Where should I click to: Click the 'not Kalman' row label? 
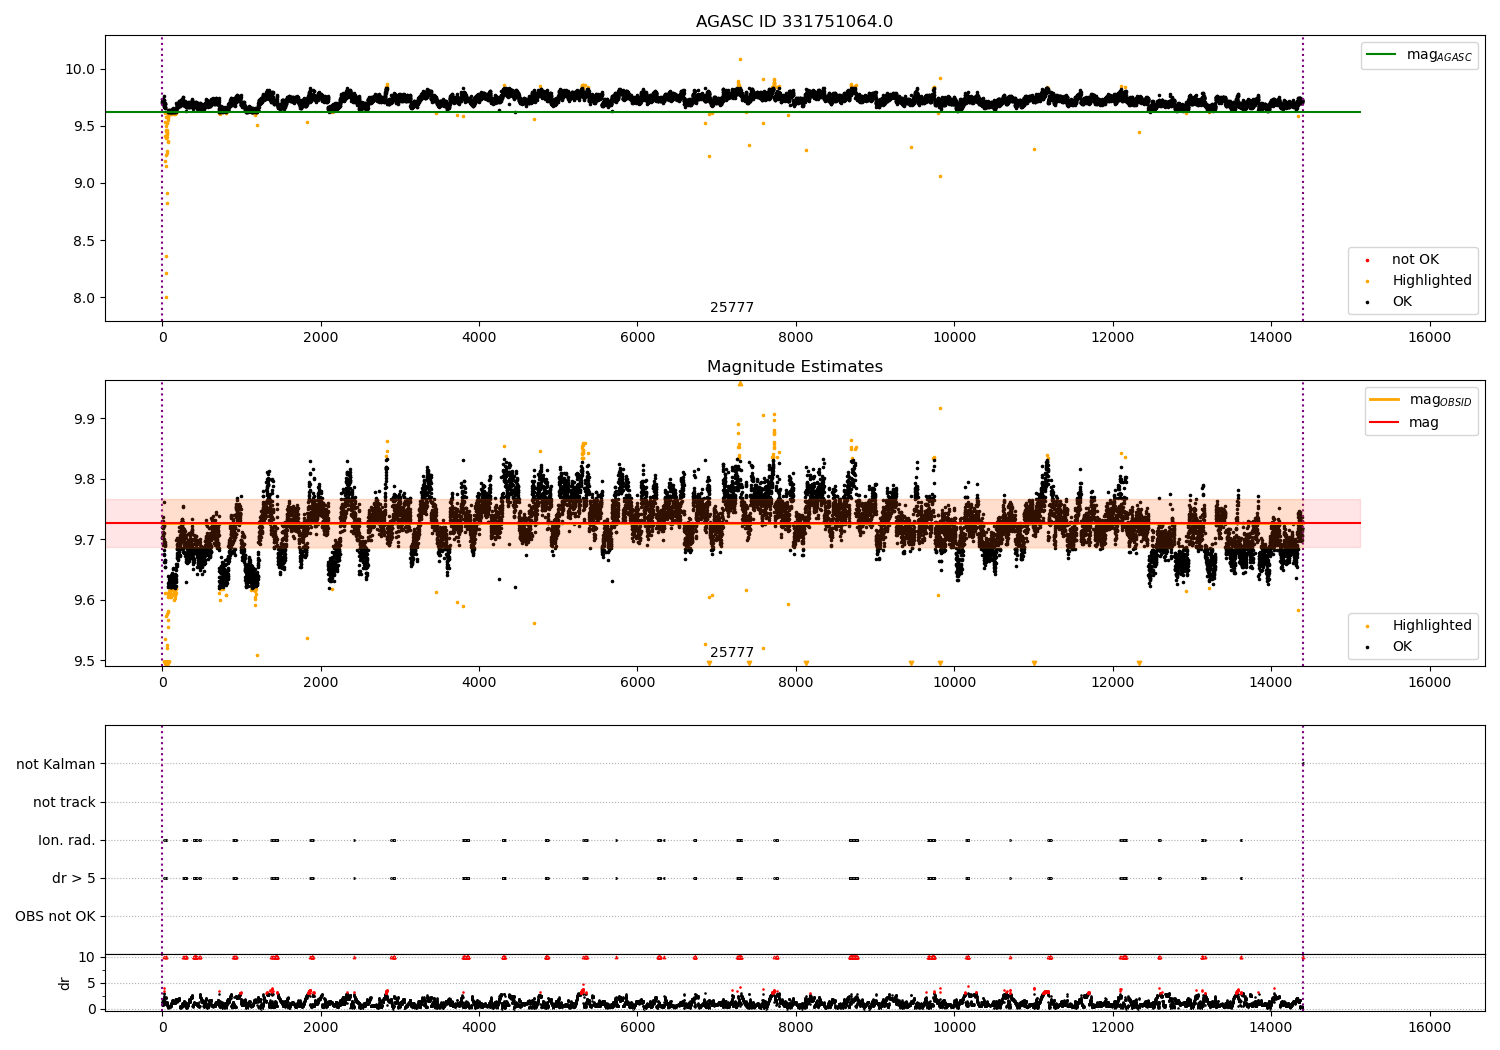coord(56,764)
